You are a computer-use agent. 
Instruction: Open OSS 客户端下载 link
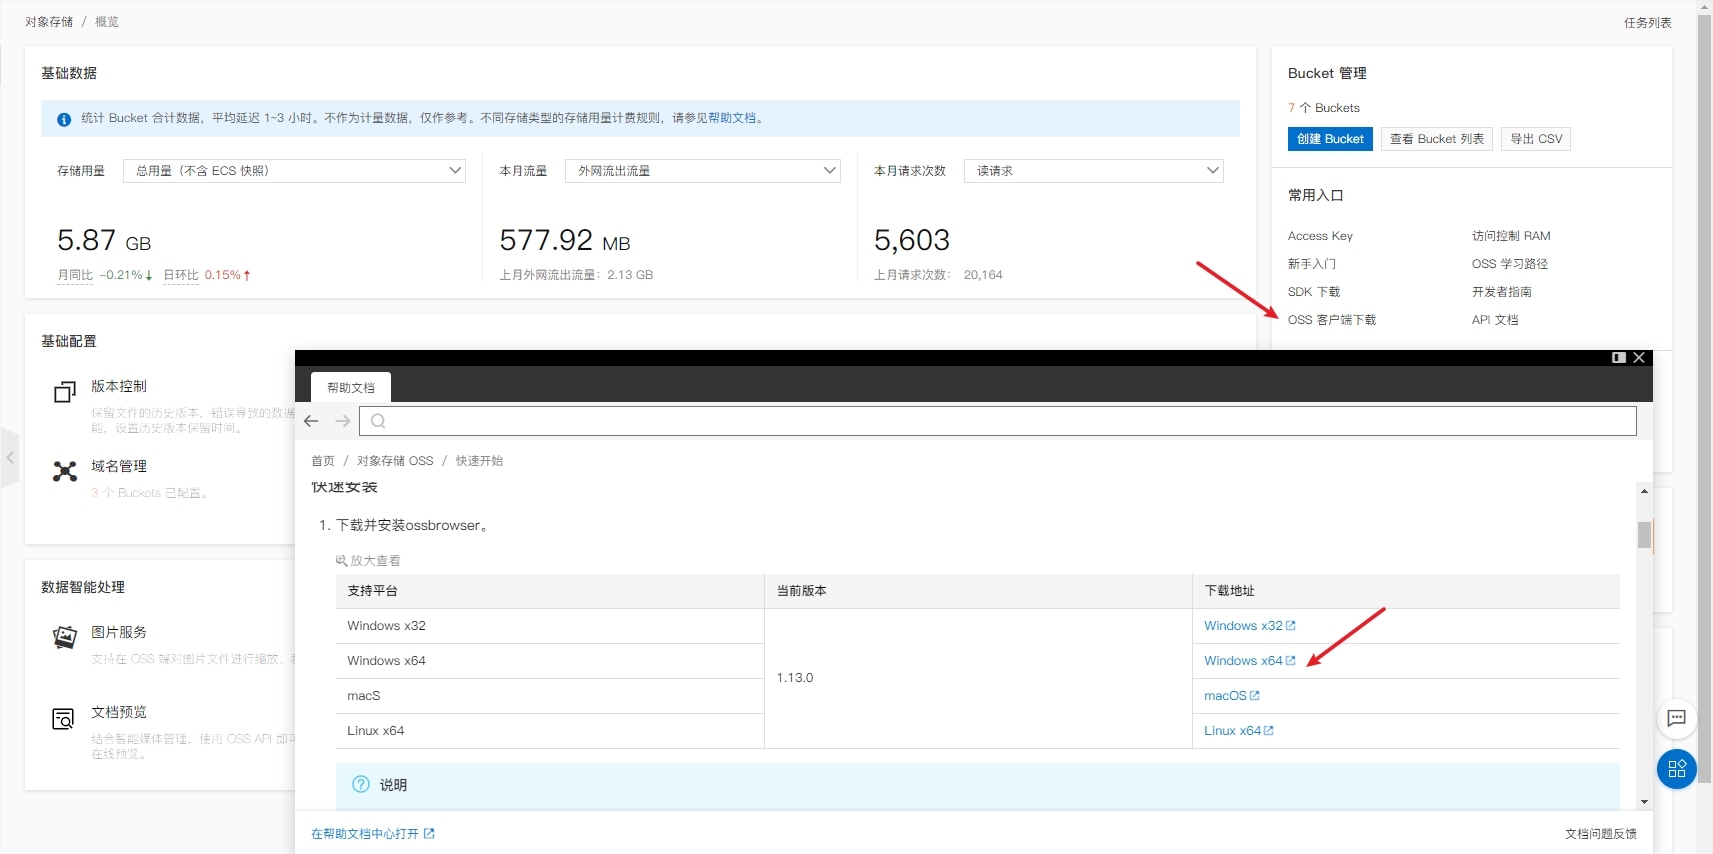click(x=1332, y=320)
